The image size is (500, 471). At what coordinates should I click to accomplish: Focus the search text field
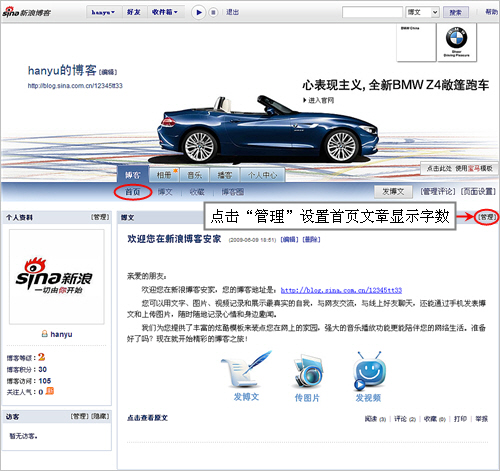tap(372, 12)
